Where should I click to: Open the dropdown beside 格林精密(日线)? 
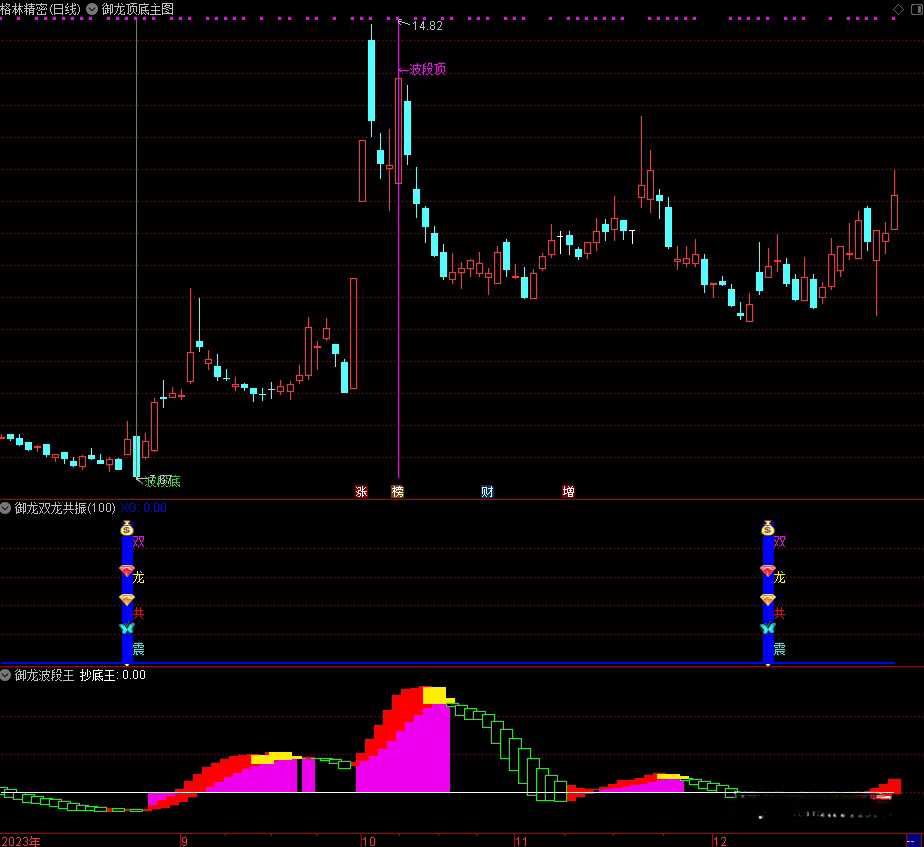[93, 9]
